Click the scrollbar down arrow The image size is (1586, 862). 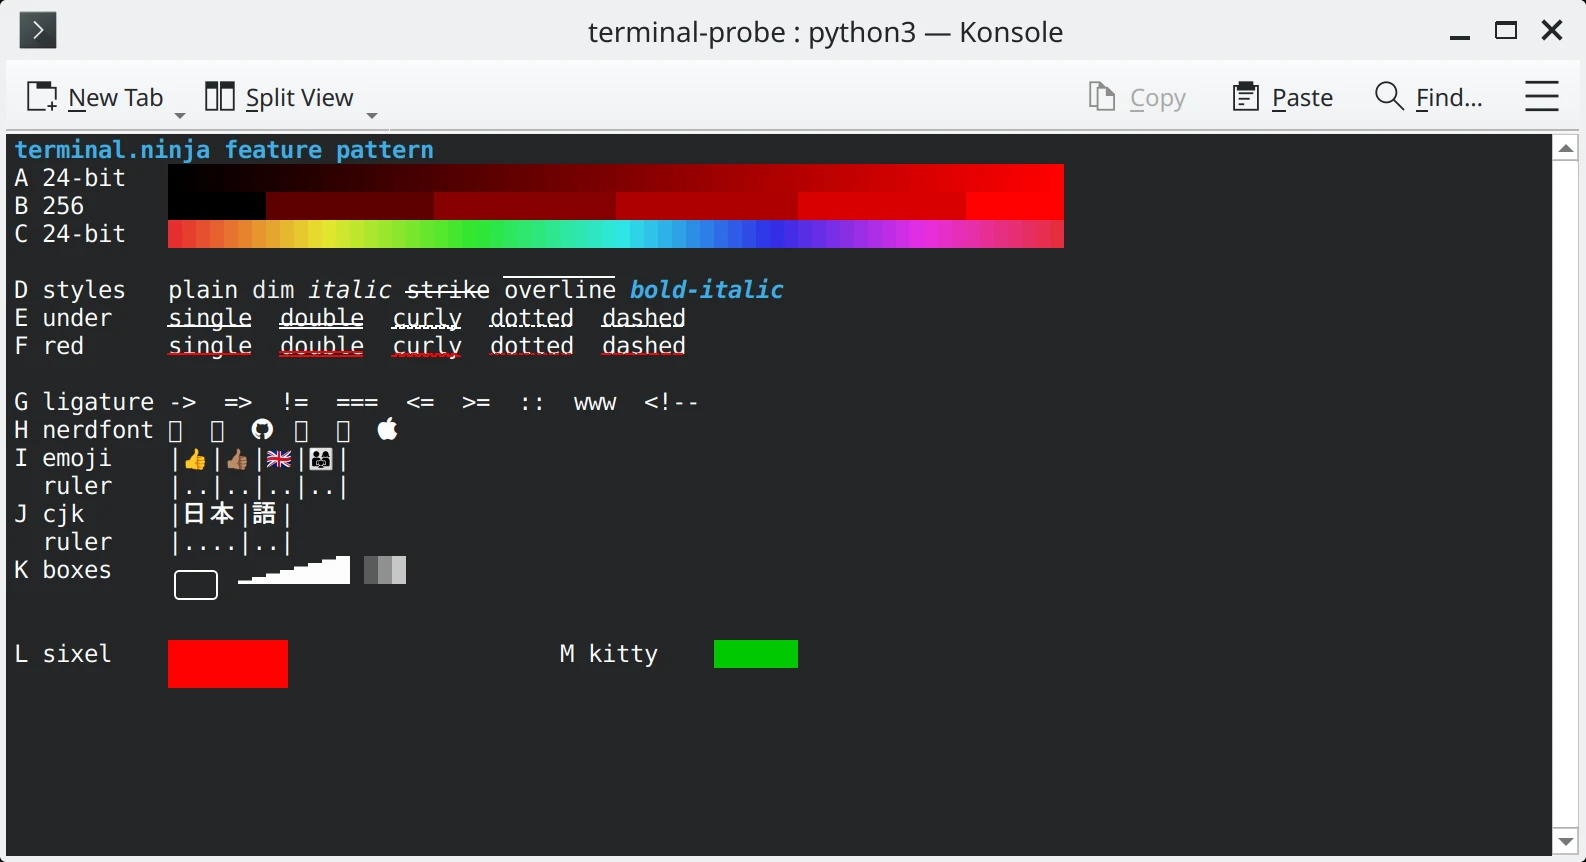coord(1566,842)
